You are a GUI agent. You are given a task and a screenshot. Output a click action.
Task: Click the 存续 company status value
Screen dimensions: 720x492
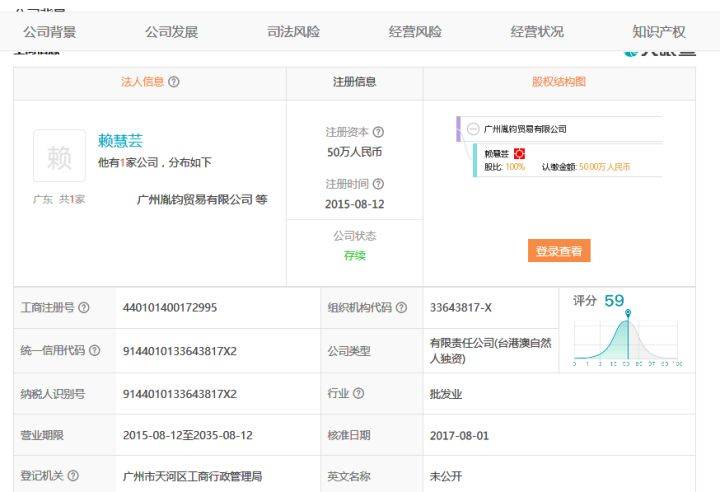[x=354, y=255]
